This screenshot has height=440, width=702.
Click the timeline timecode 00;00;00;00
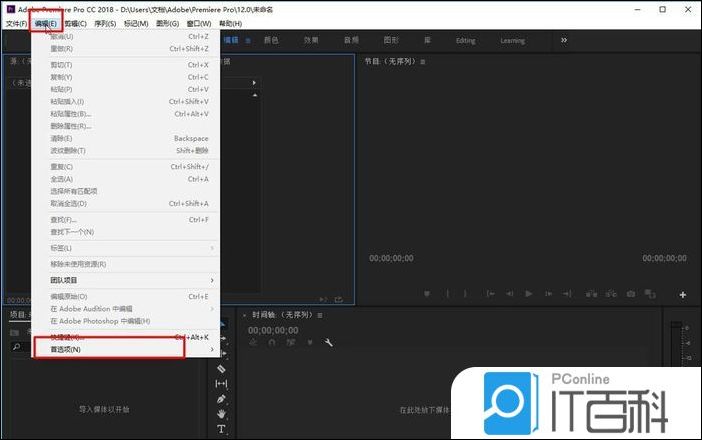click(x=273, y=330)
